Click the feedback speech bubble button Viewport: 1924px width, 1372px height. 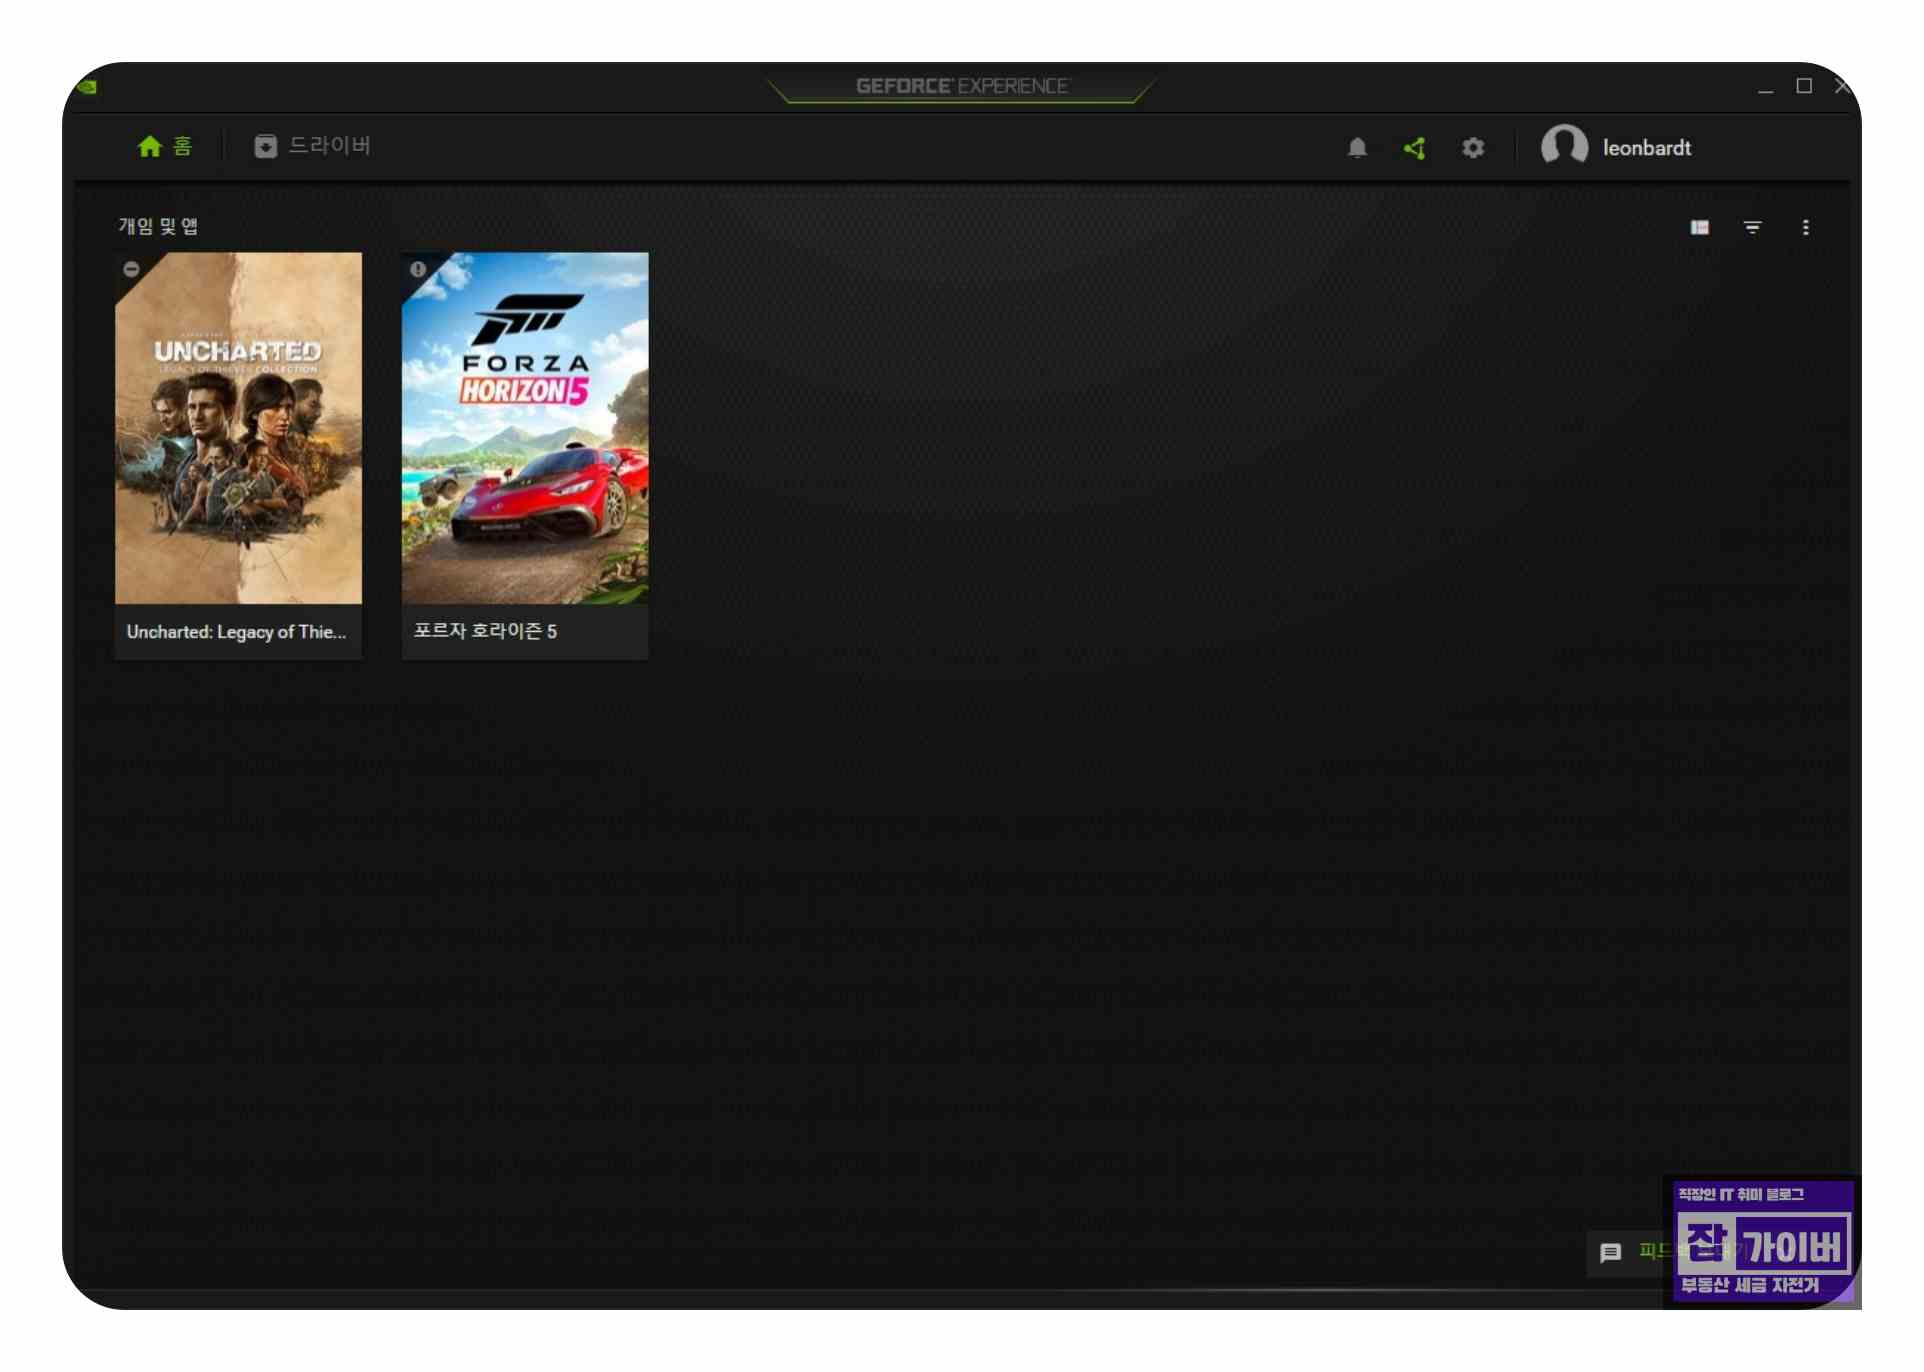click(x=1610, y=1252)
